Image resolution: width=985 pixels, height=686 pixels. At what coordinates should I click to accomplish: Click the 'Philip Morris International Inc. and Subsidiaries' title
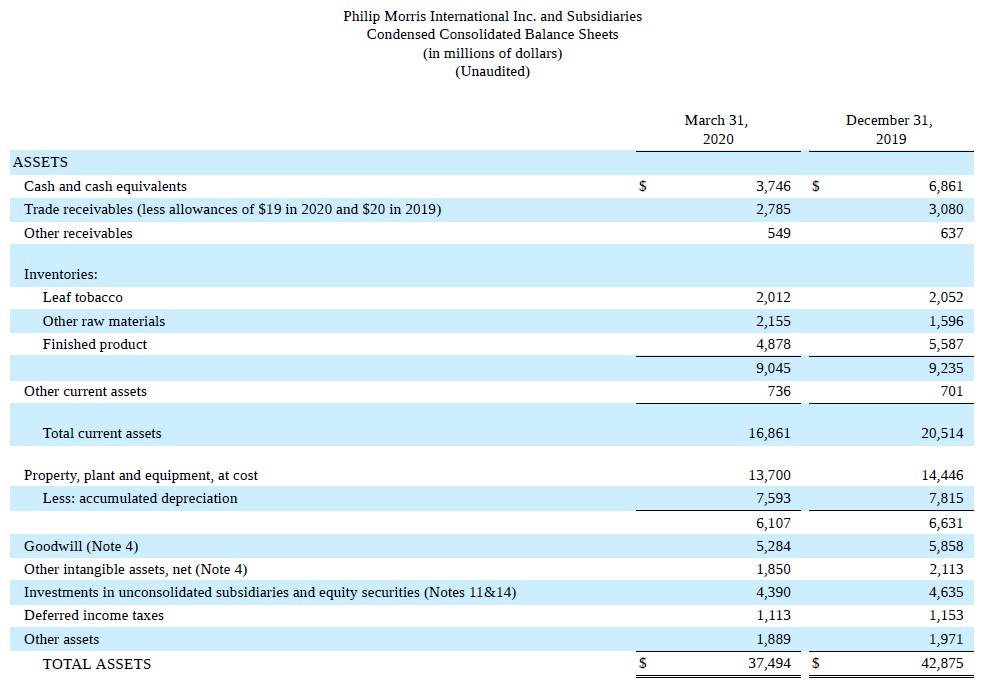(x=492, y=16)
